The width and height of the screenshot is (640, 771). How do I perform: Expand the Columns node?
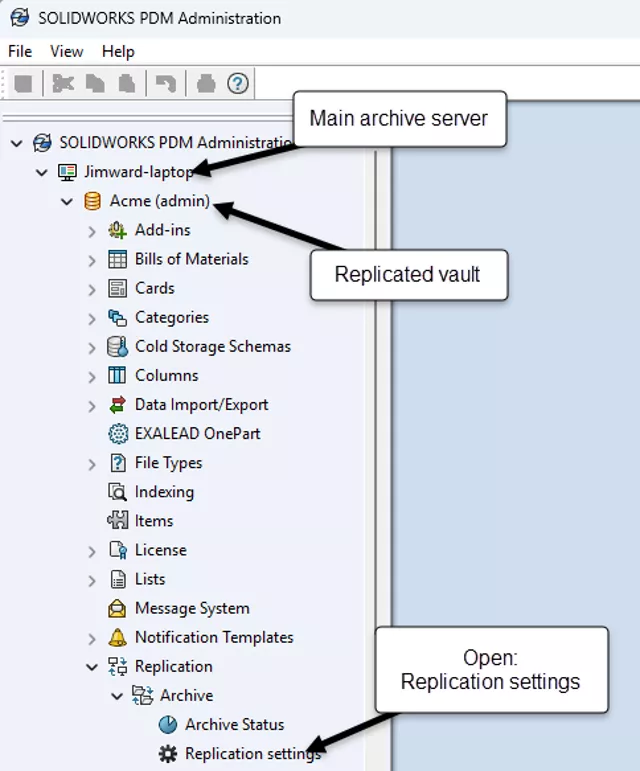(92, 377)
